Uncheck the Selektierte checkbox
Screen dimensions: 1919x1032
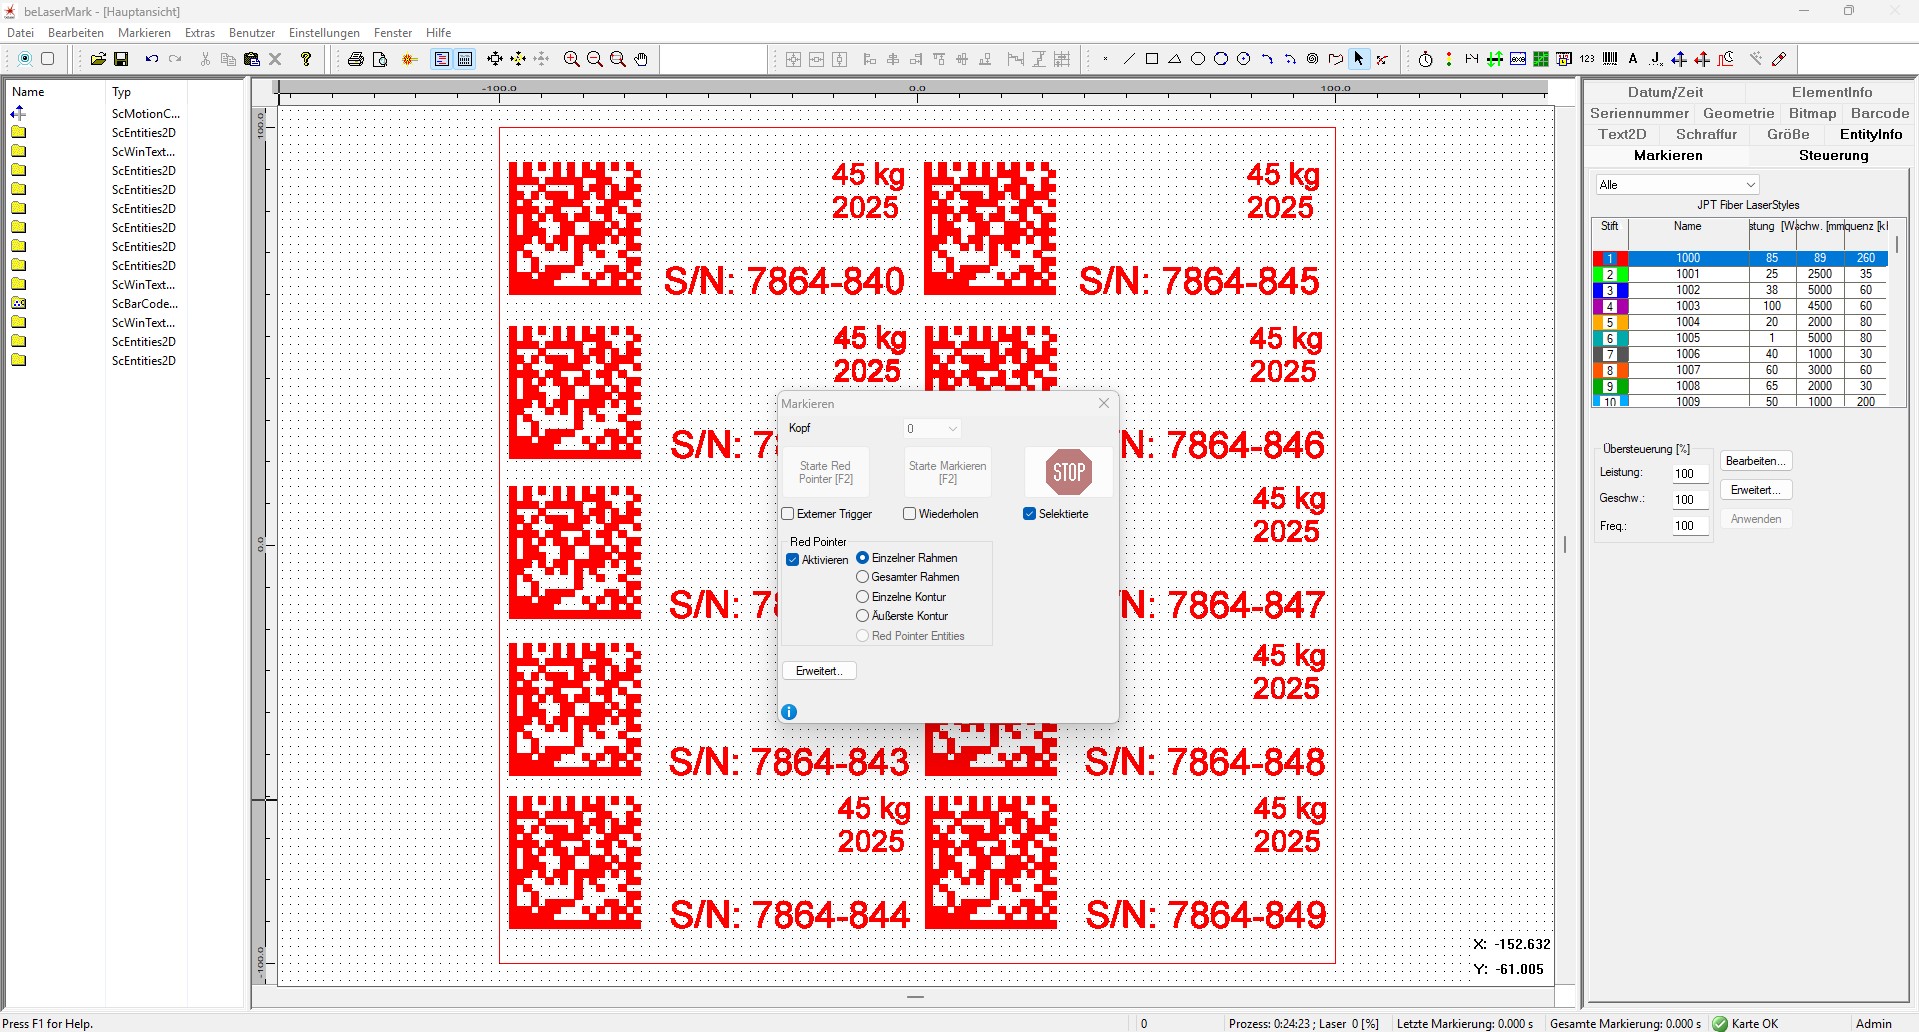click(1029, 514)
